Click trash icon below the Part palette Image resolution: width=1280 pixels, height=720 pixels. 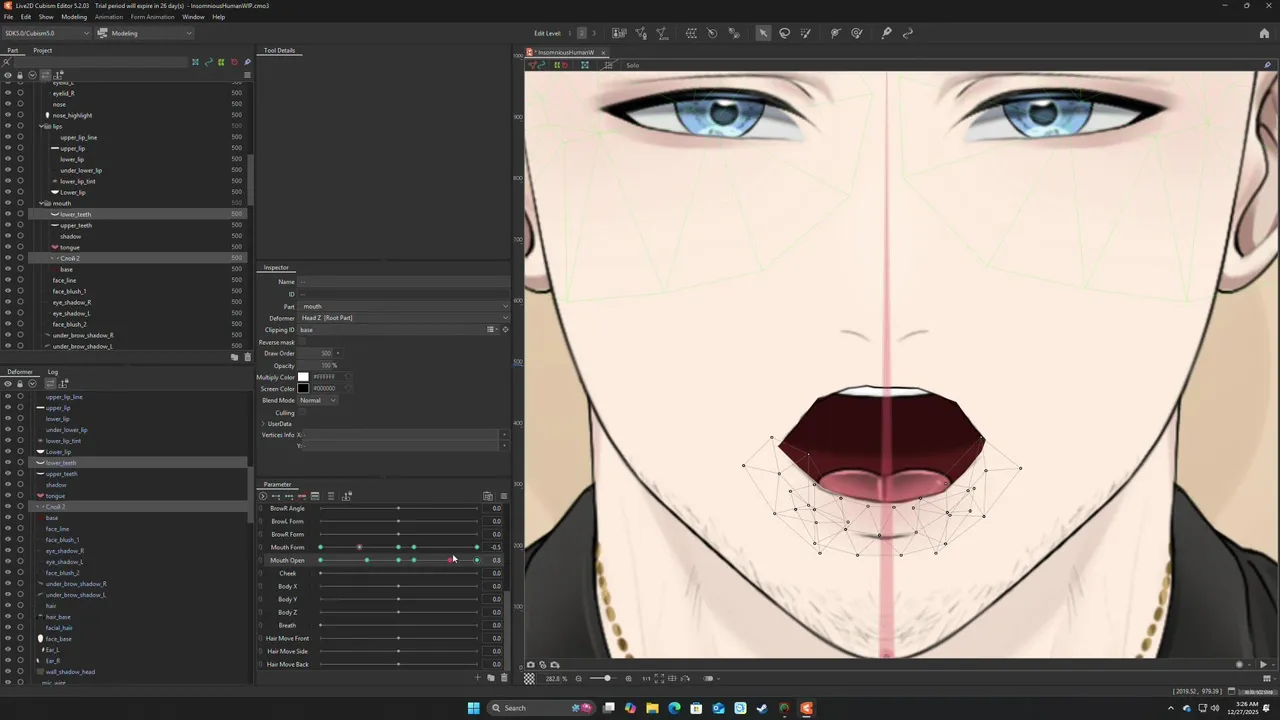(x=247, y=357)
